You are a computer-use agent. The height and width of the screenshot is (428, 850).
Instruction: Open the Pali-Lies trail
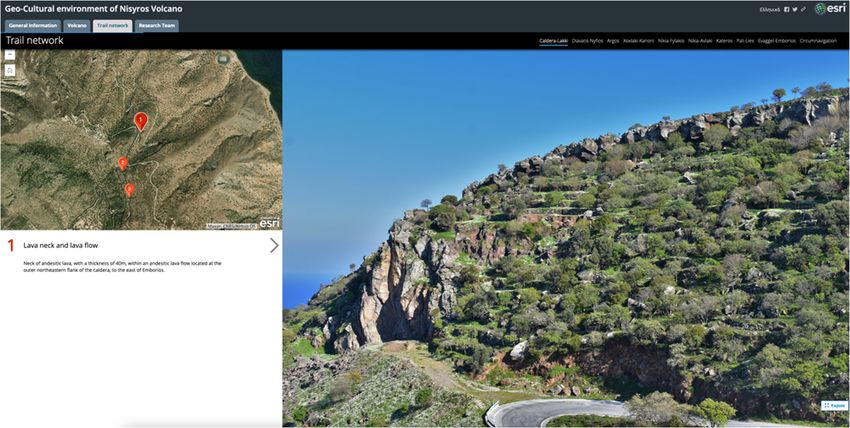click(745, 41)
